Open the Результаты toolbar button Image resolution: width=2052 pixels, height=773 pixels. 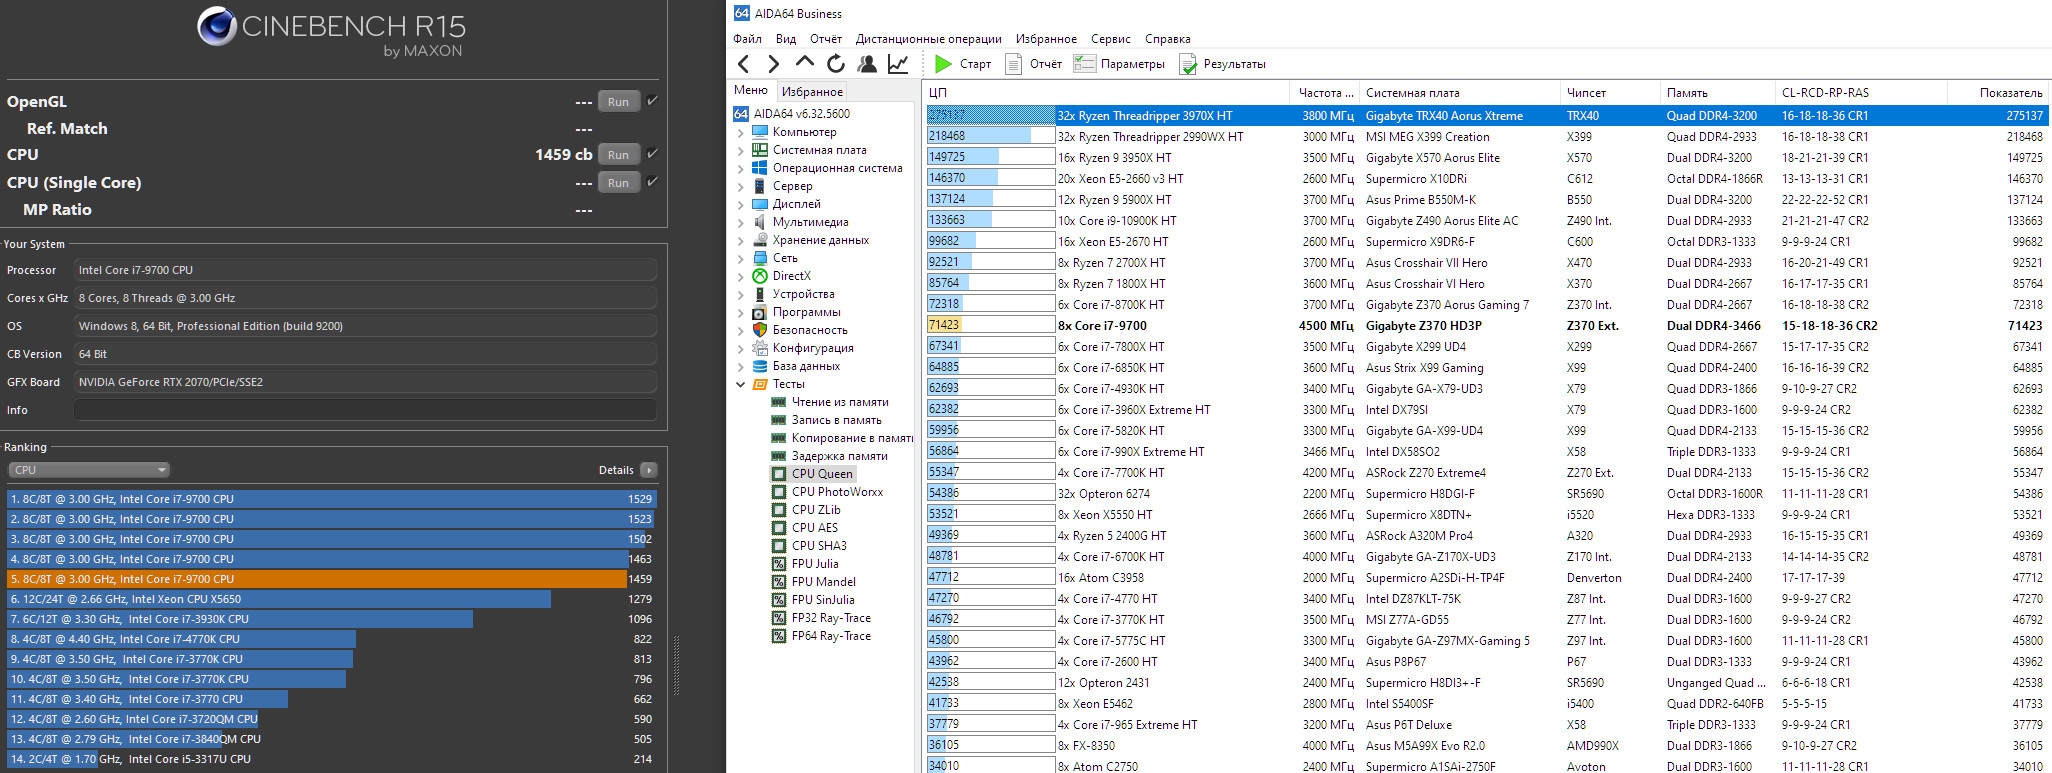pyautogui.click(x=1222, y=64)
